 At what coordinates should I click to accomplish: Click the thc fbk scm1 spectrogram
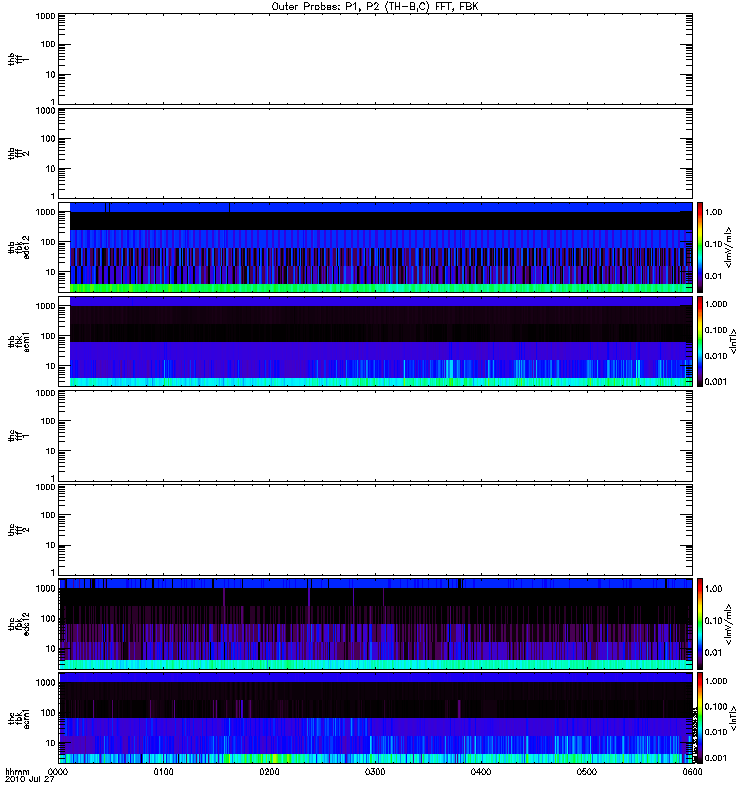click(x=375, y=718)
